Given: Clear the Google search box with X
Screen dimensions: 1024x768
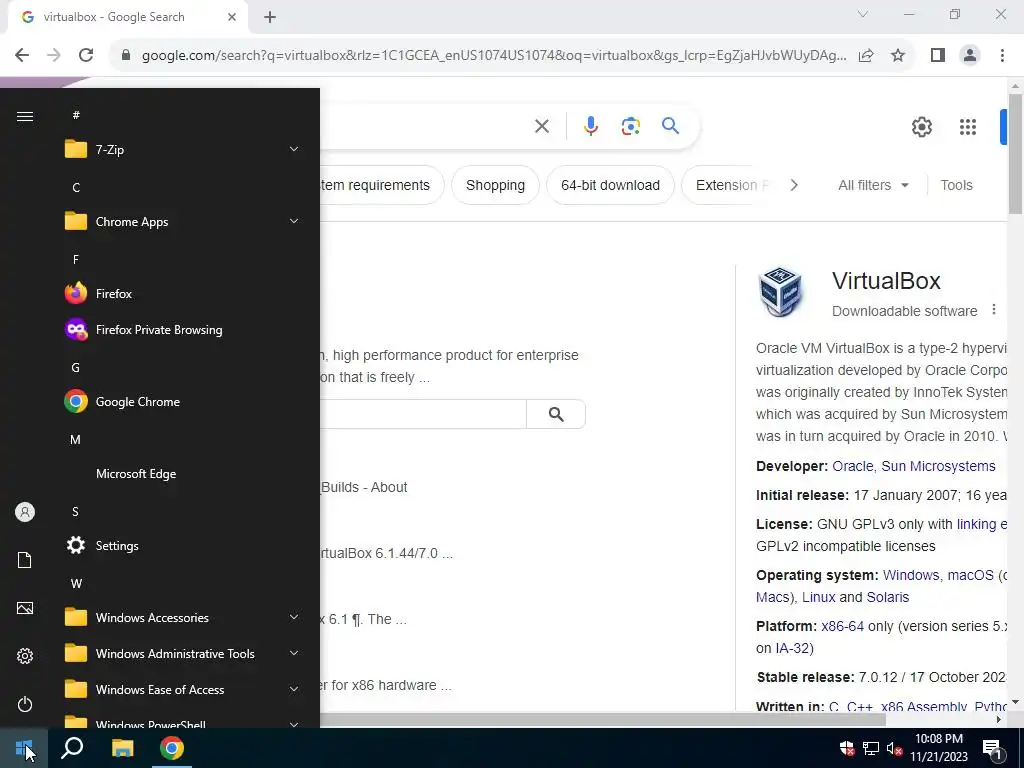Looking at the screenshot, I should click(542, 126).
